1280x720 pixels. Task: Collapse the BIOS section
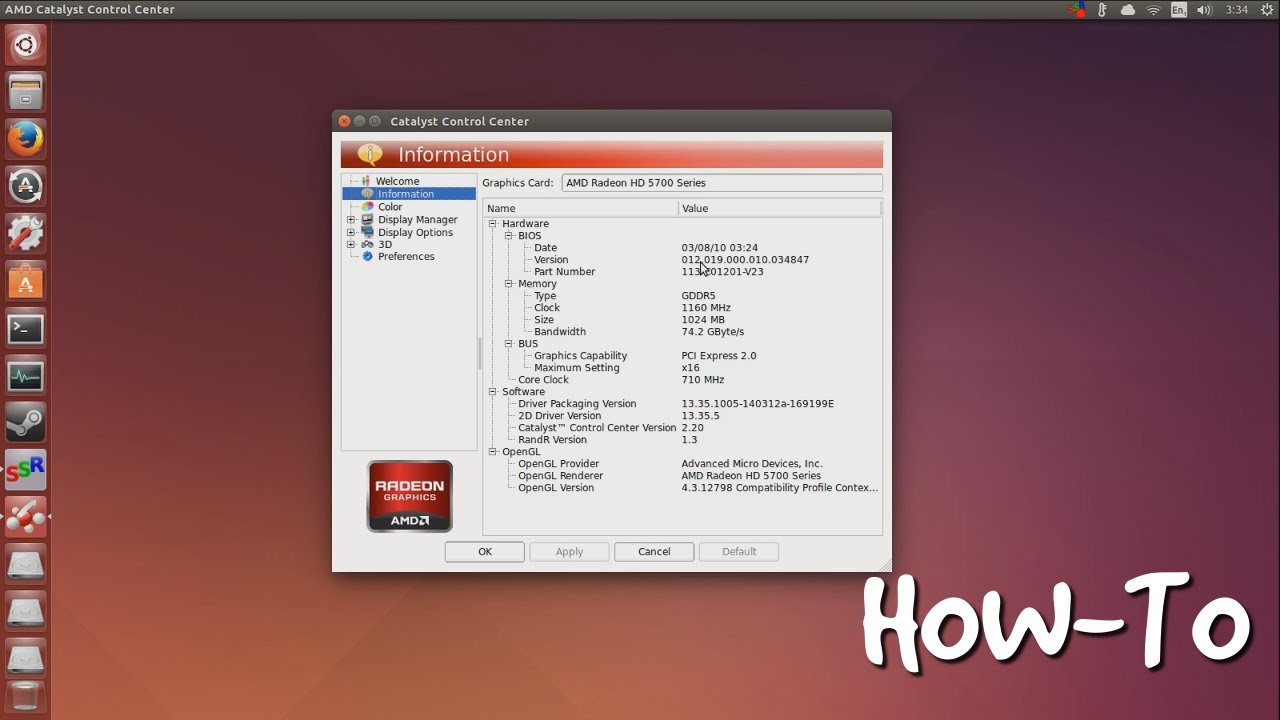[x=509, y=236]
